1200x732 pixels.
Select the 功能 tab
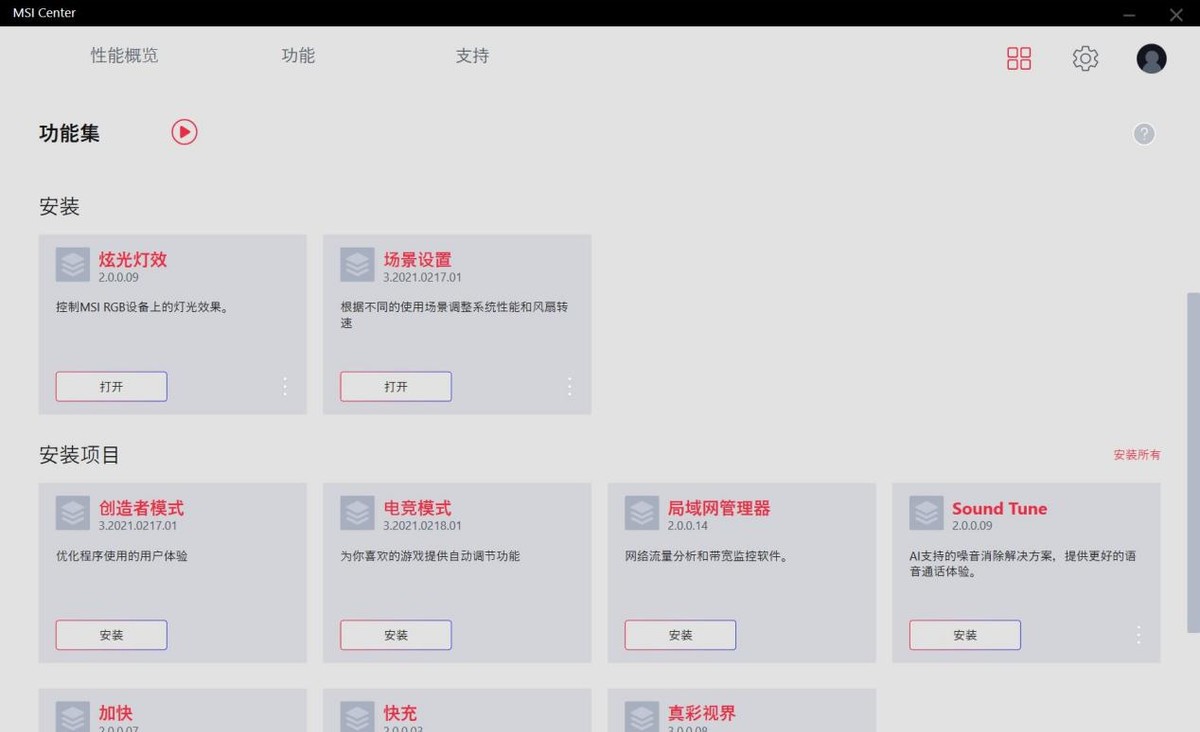click(x=298, y=56)
